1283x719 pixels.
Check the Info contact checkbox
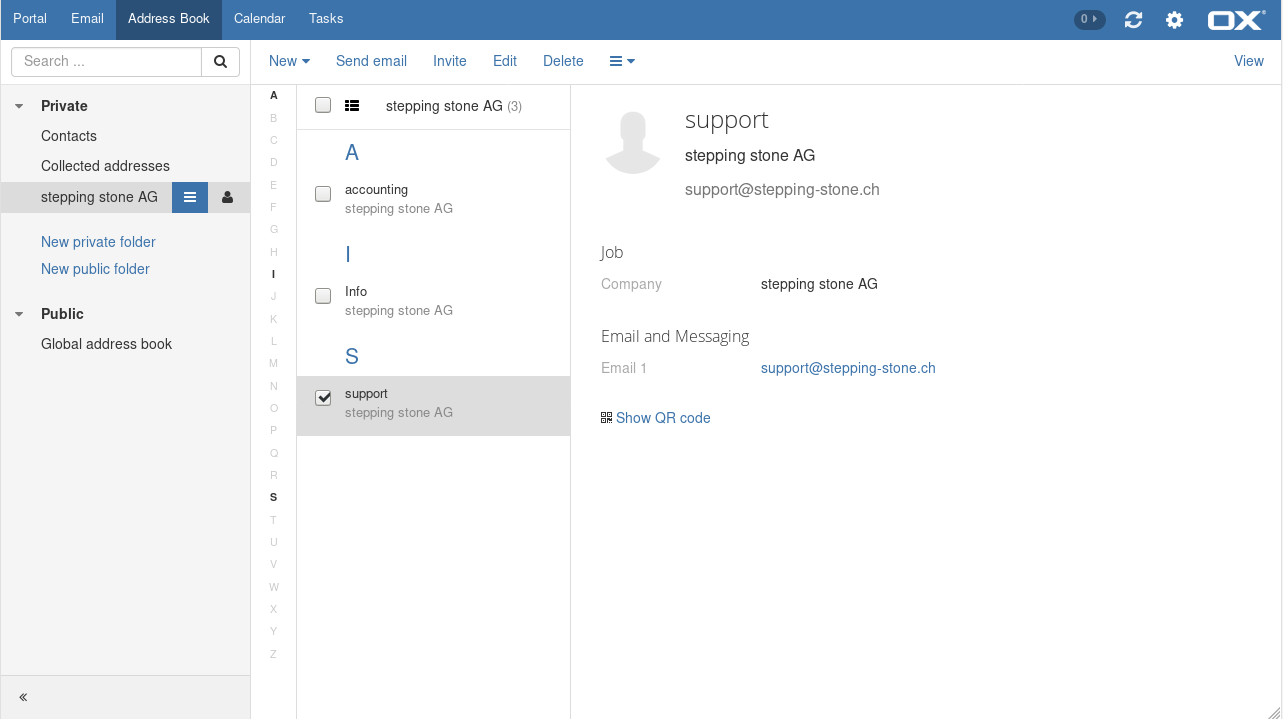point(323,296)
